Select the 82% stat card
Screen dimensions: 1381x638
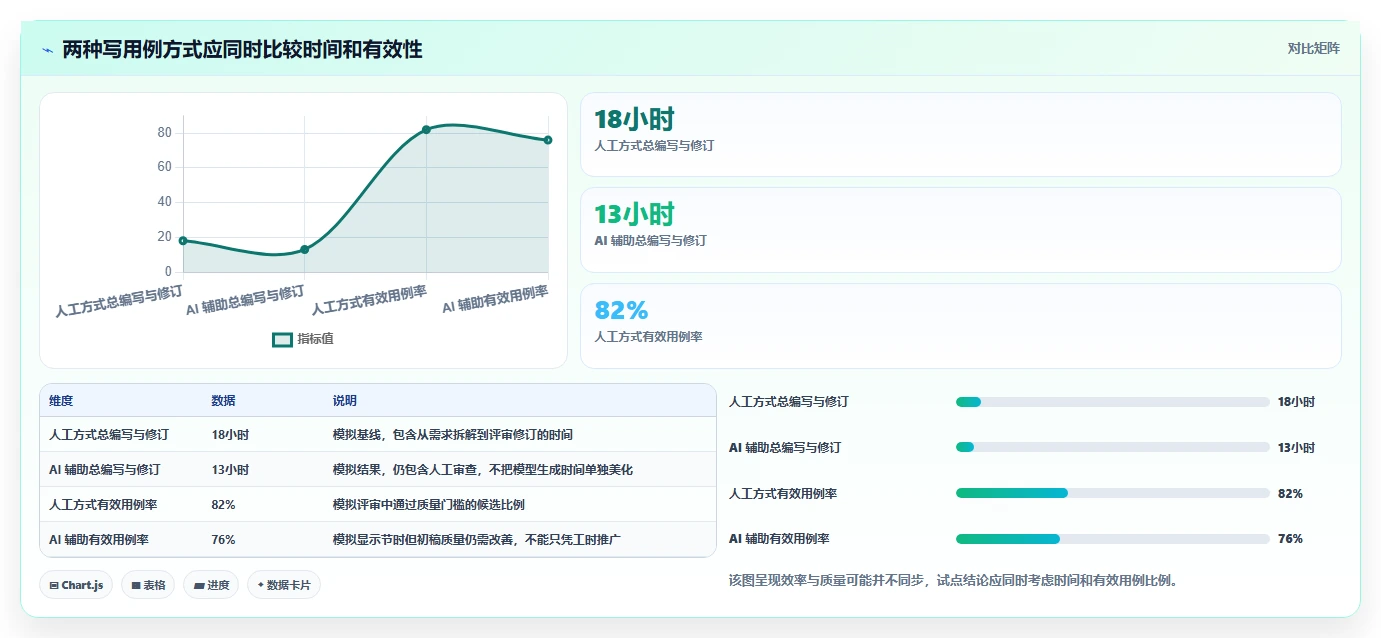pos(960,326)
